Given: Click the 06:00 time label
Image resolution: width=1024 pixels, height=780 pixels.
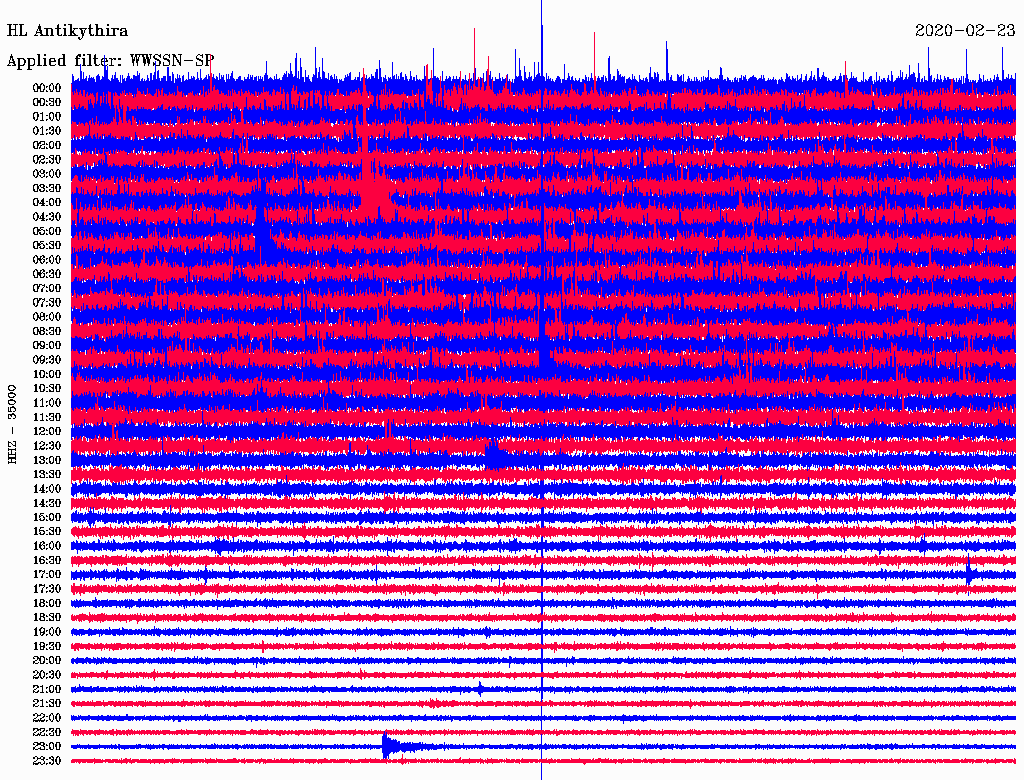Looking at the screenshot, I should [x=47, y=260].
